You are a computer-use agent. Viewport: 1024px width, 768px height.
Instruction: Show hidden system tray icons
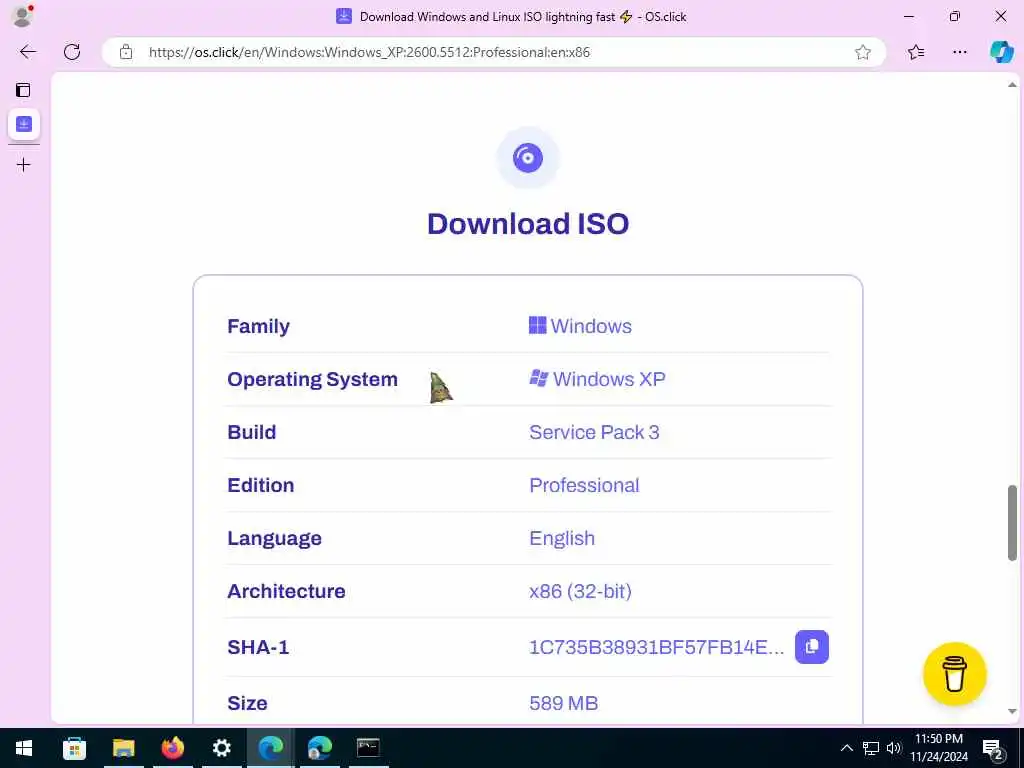click(846, 748)
